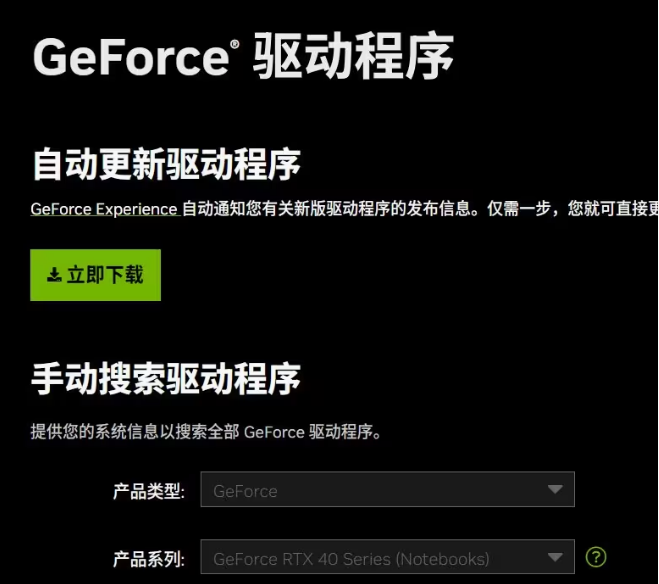Select the GeForce value in product type
The image size is (659, 584).
coord(245,491)
